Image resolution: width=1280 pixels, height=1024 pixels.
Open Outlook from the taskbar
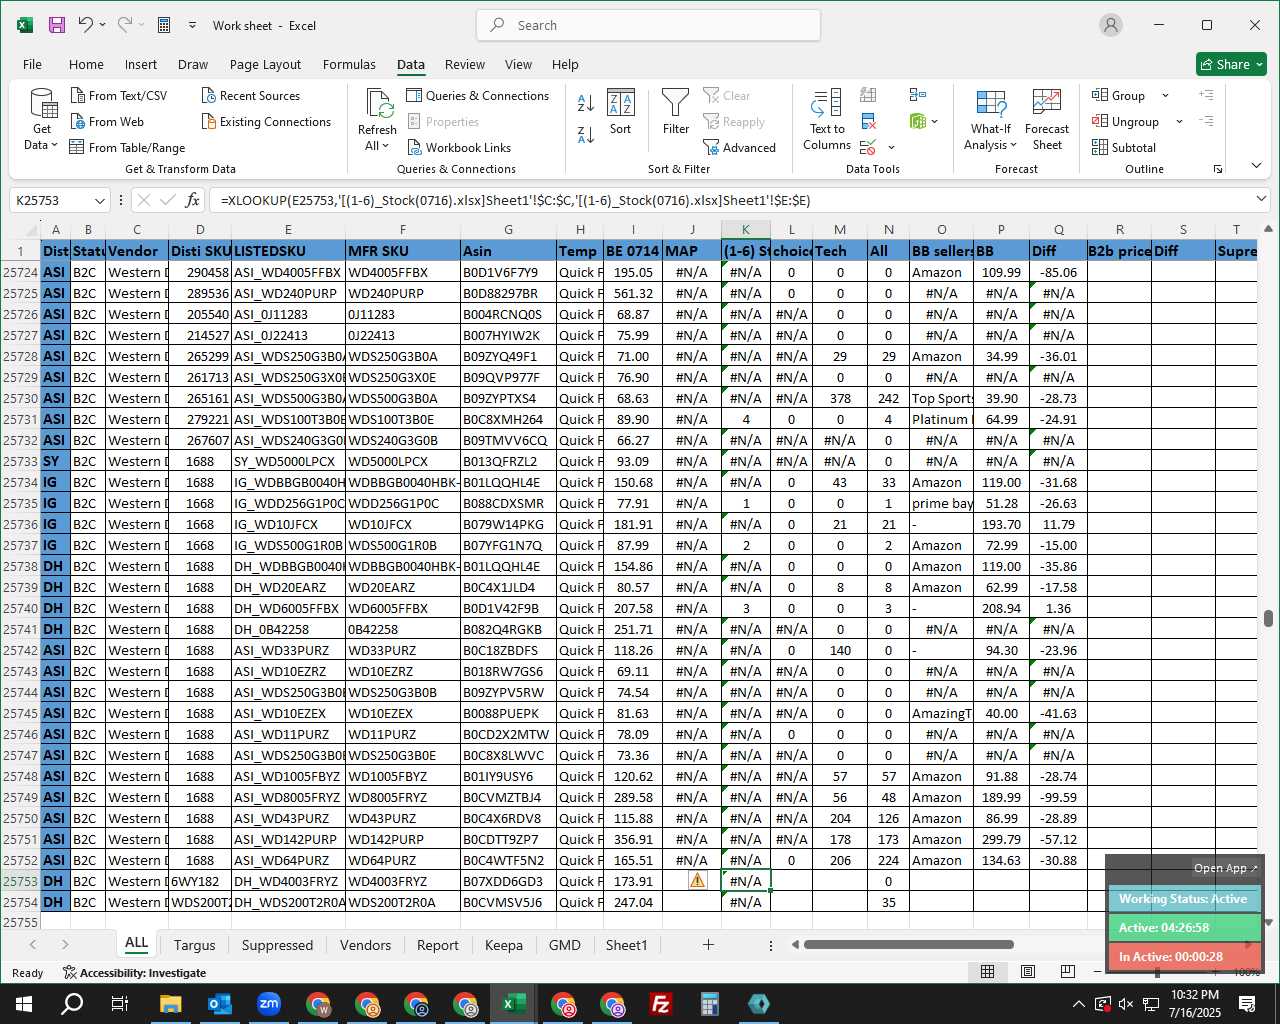click(x=220, y=1004)
